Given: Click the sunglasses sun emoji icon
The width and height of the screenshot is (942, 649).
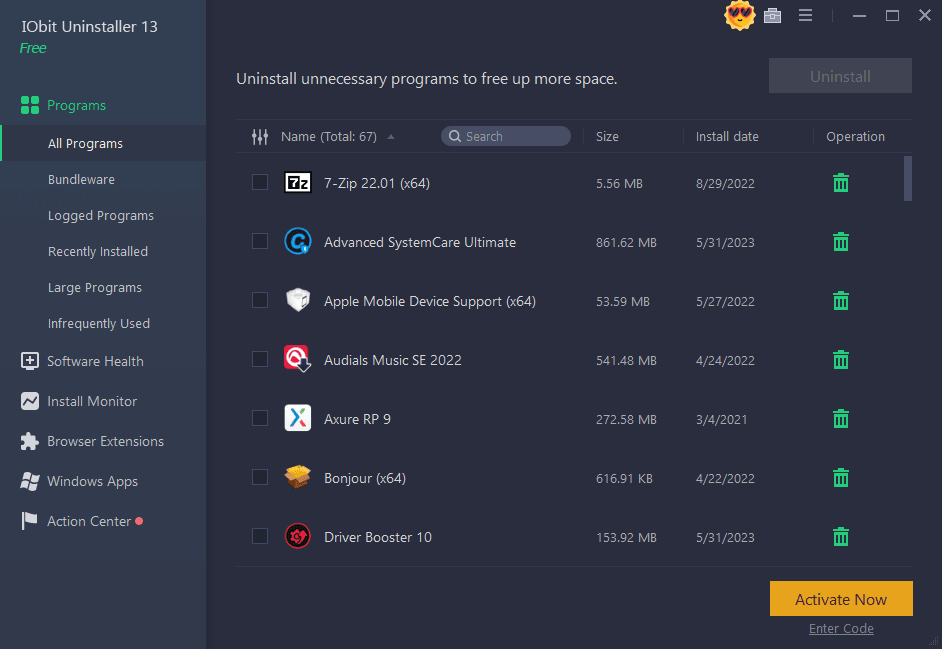Looking at the screenshot, I should tap(739, 15).
